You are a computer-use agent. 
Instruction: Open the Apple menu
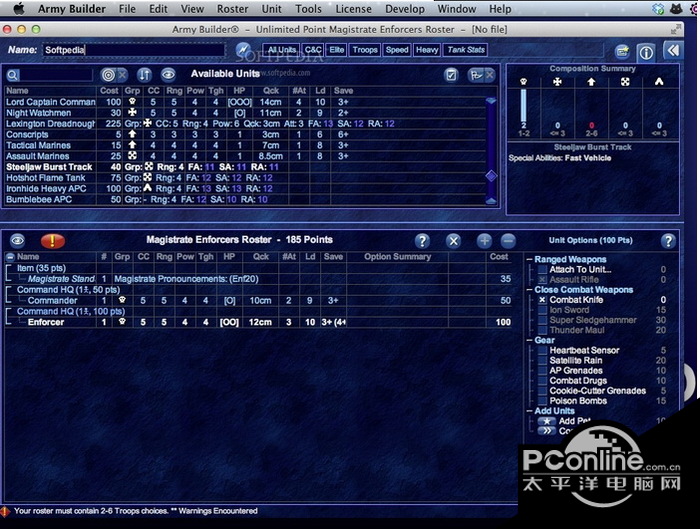tap(18, 8)
